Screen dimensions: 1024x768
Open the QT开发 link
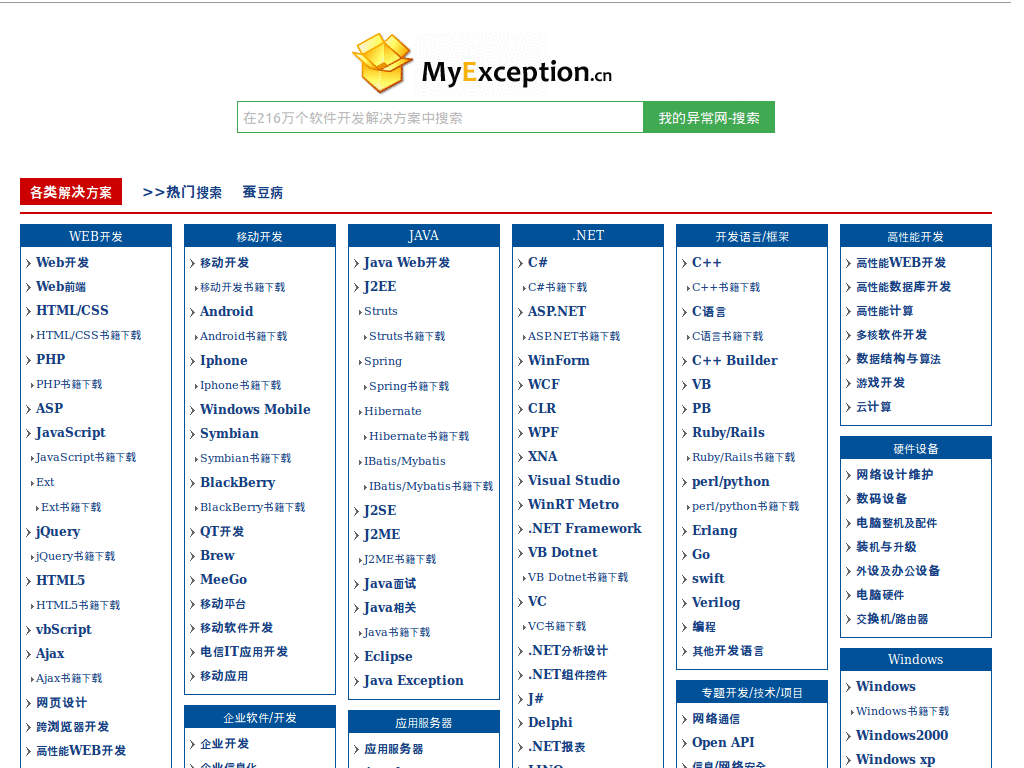pyautogui.click(x=222, y=532)
